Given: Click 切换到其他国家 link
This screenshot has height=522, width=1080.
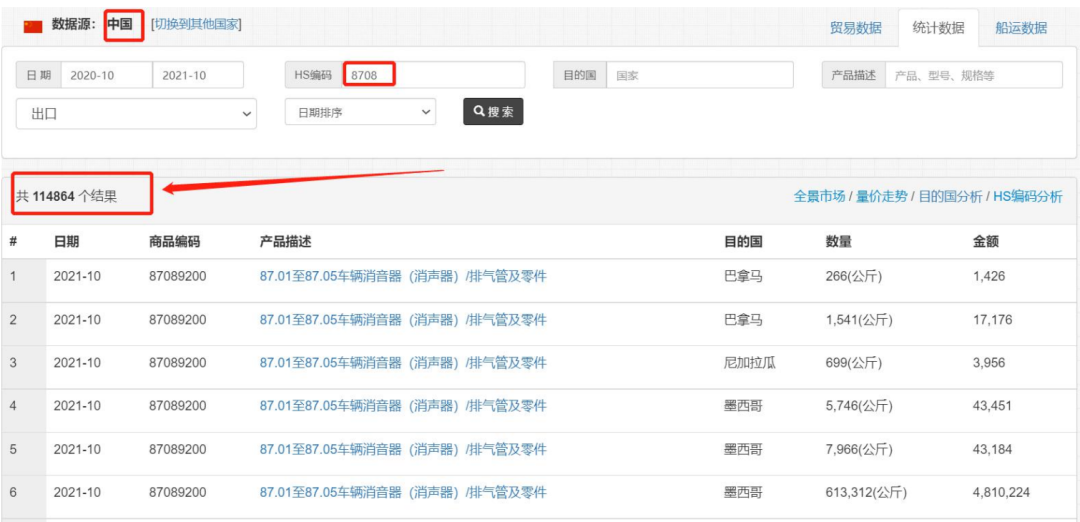Looking at the screenshot, I should pos(196,24).
